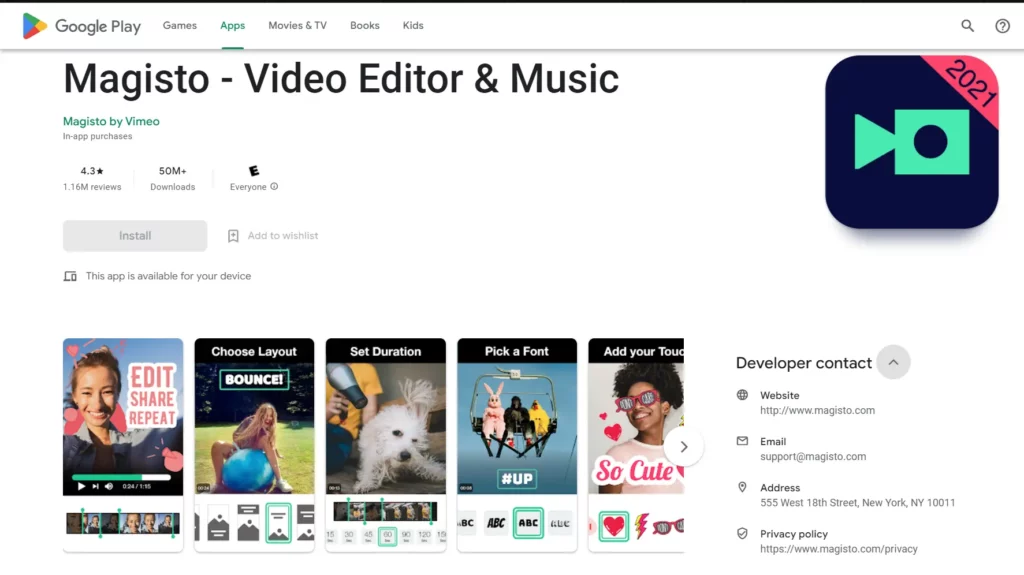Open the Add your Touch screenshot
Viewport: 1024px width, 575px height.
pos(636,445)
